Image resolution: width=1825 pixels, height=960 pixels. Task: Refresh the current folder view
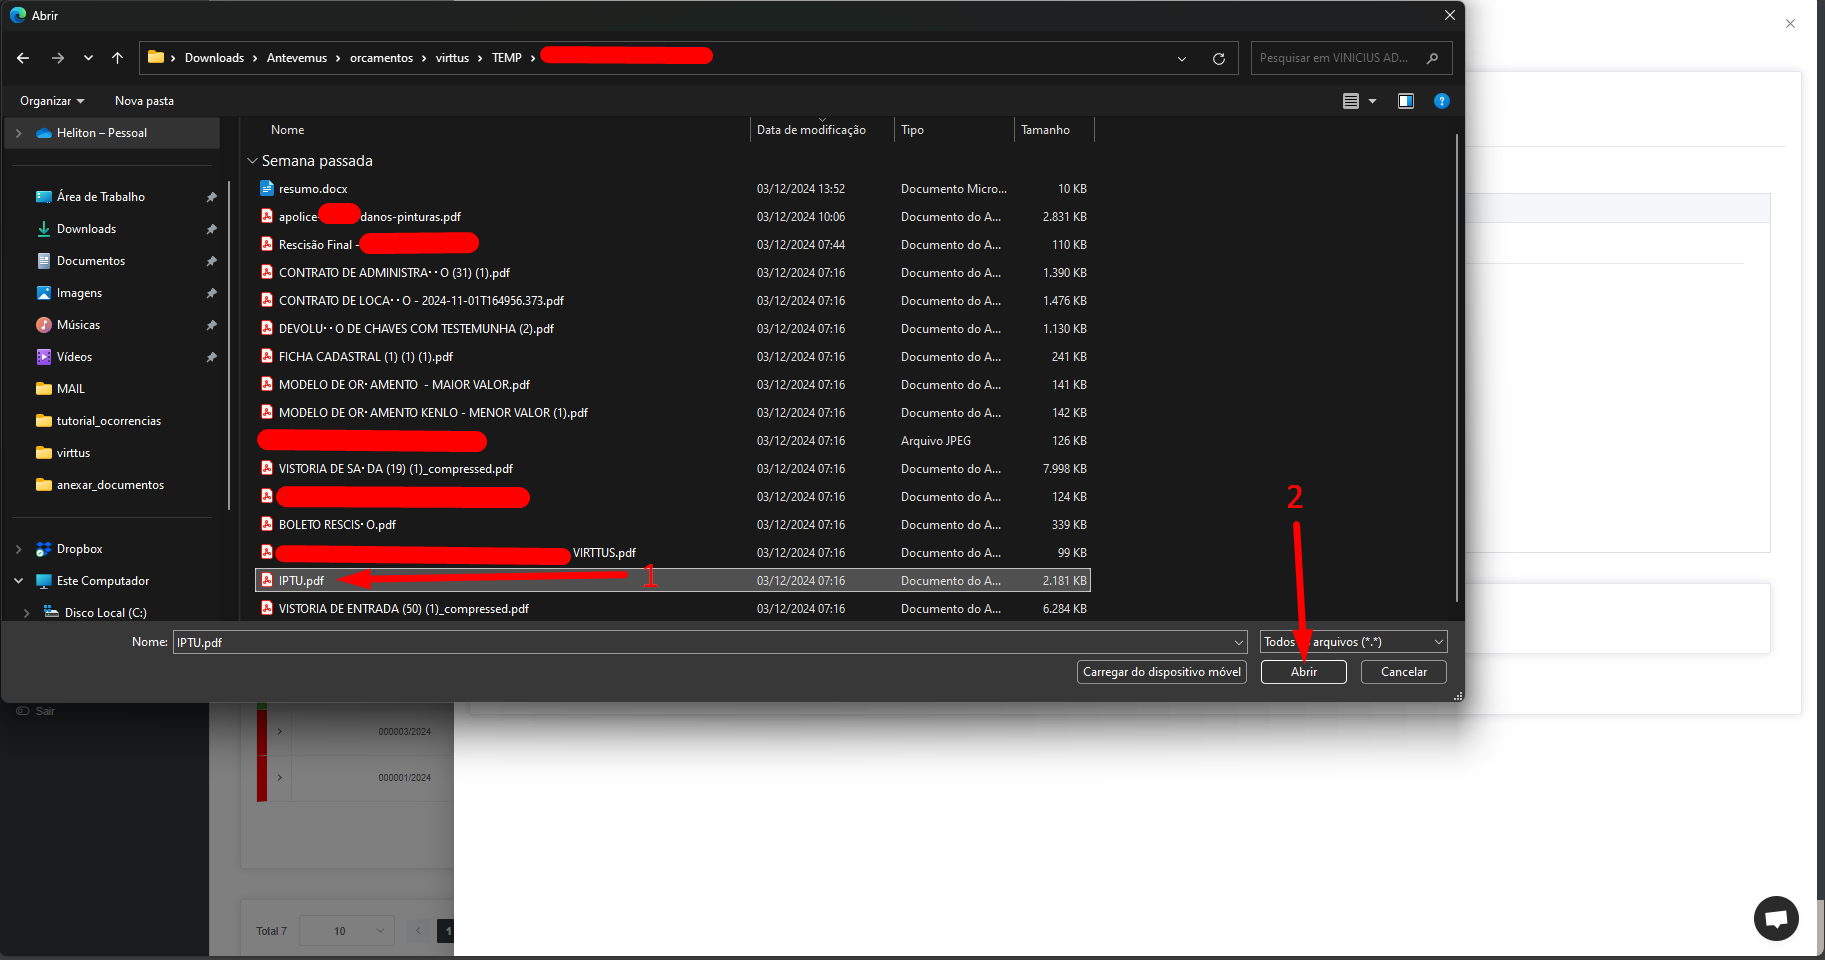pos(1218,58)
